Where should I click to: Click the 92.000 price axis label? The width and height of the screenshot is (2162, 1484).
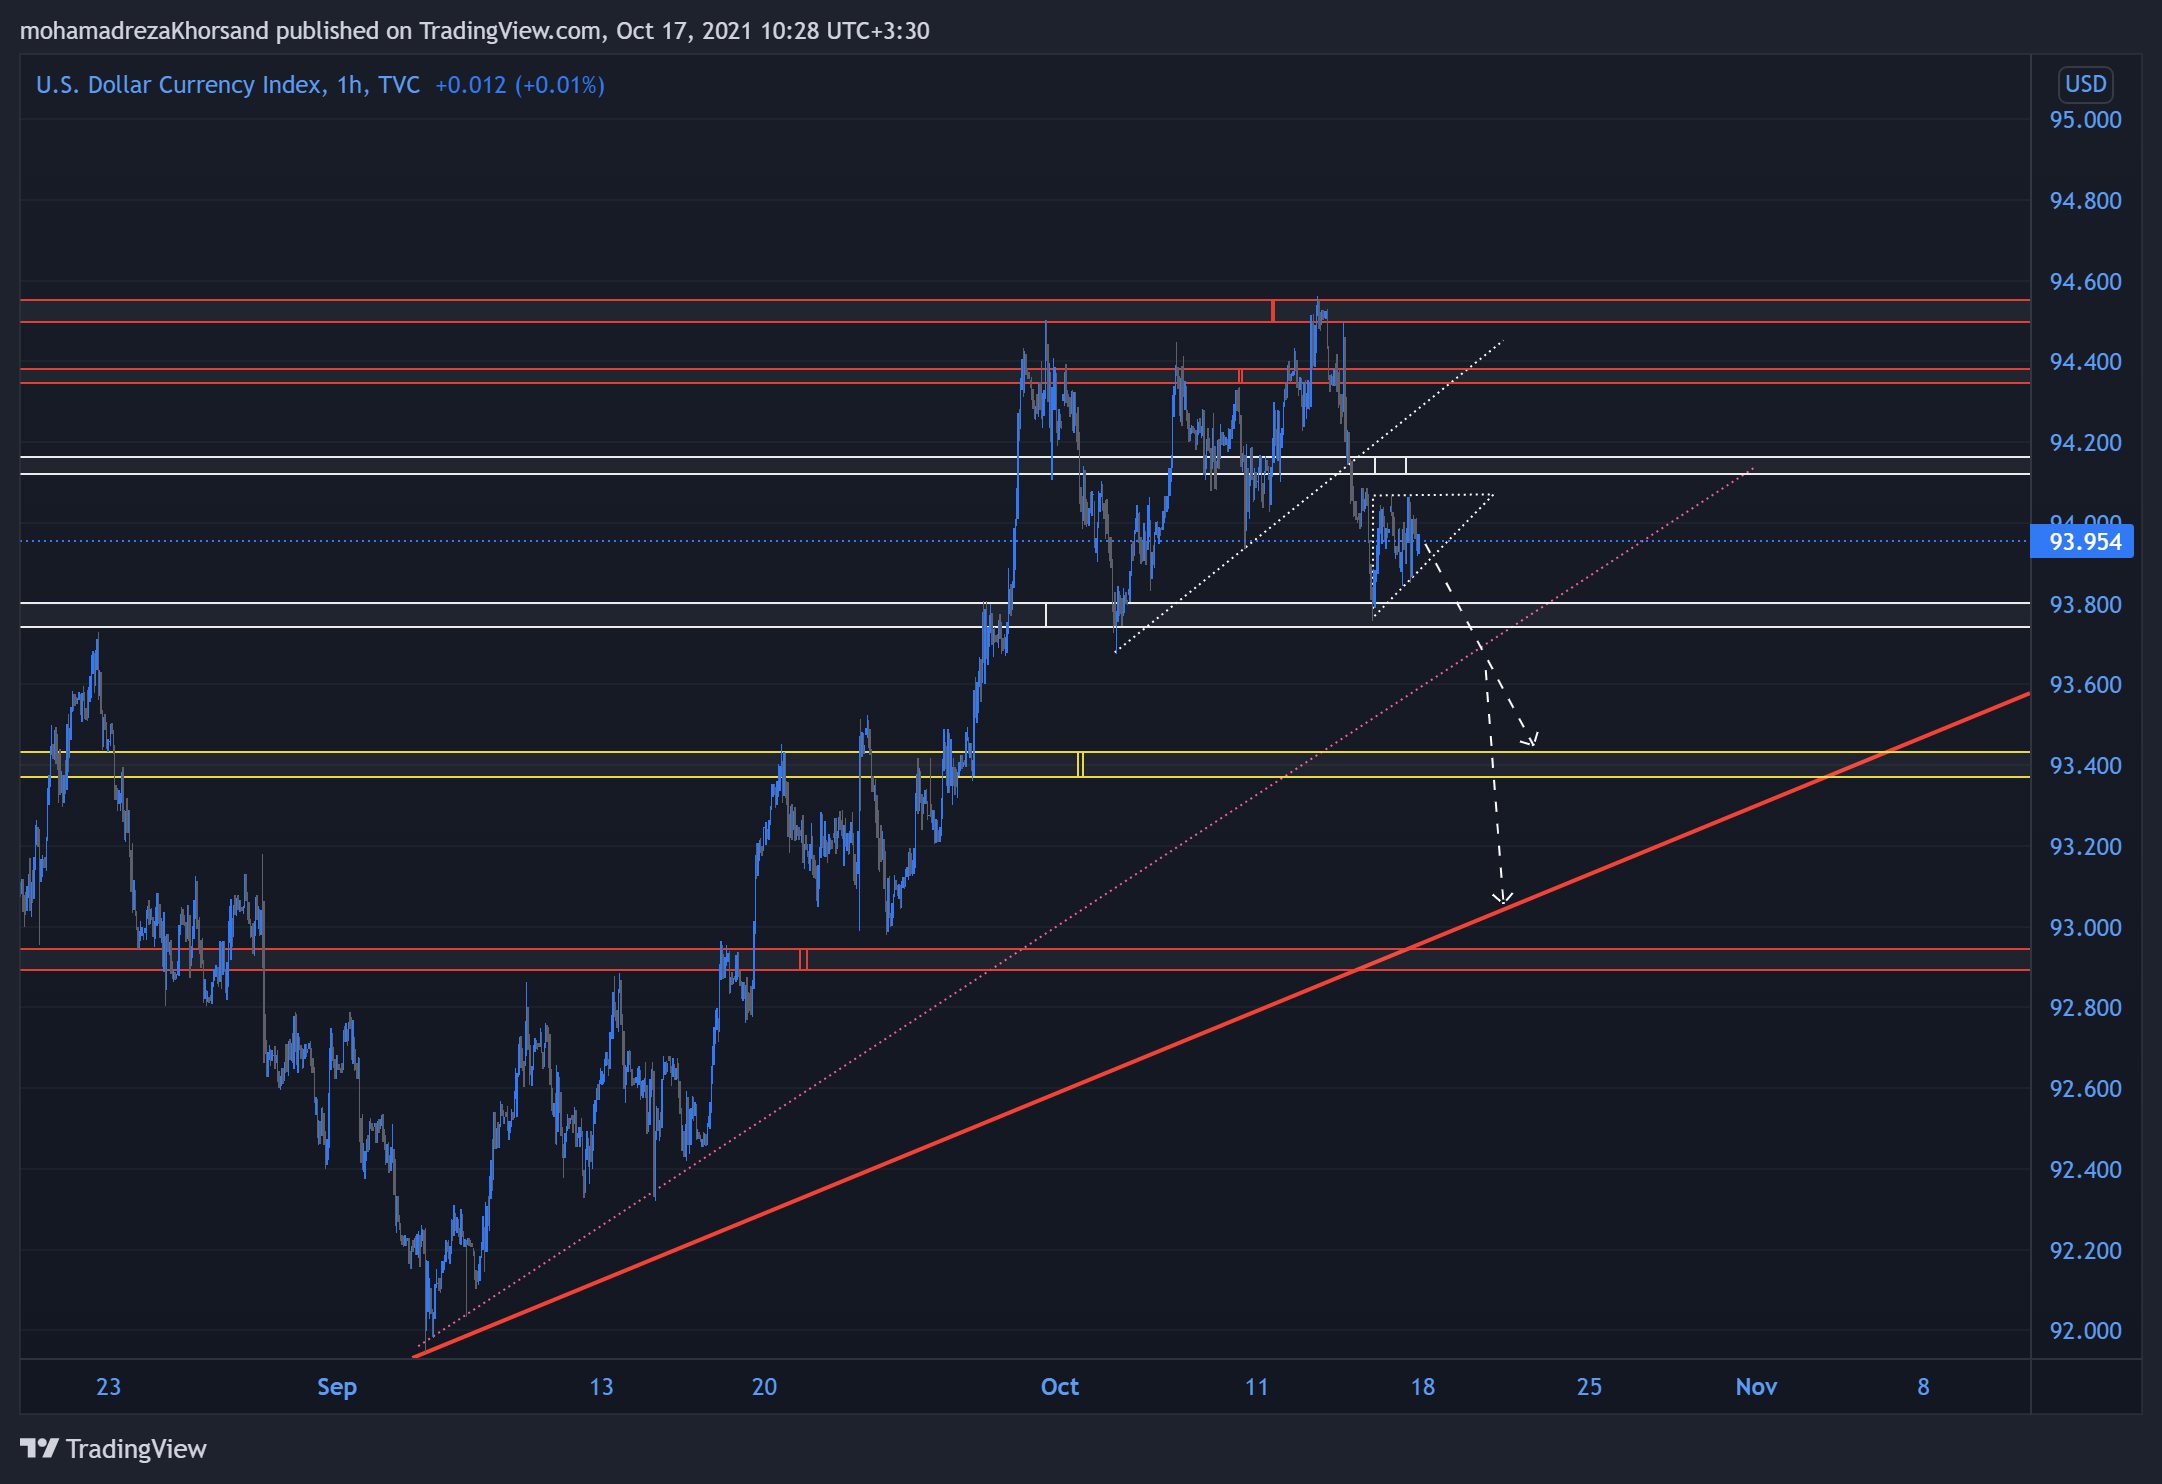click(2085, 1331)
